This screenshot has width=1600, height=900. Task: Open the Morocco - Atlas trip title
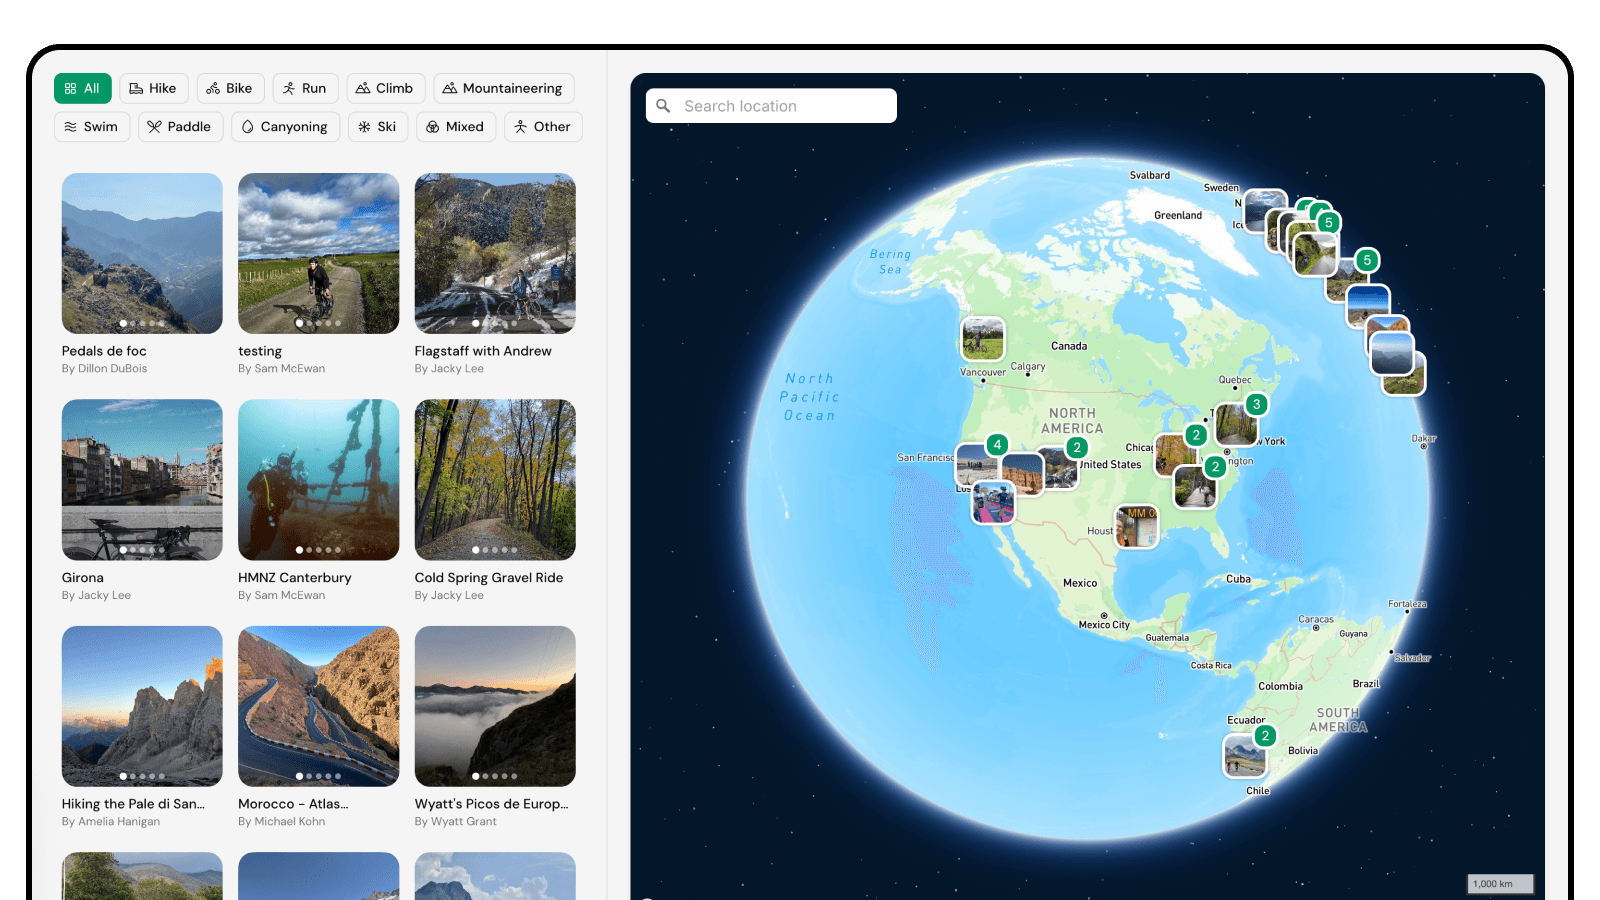pyautogui.click(x=293, y=804)
